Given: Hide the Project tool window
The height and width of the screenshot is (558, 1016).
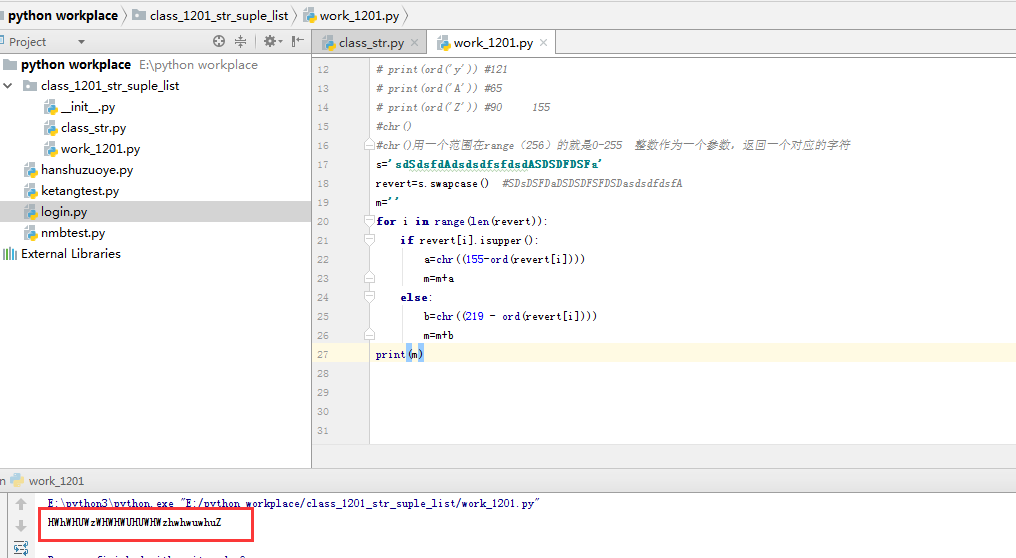Looking at the screenshot, I should pyautogui.click(x=297, y=42).
